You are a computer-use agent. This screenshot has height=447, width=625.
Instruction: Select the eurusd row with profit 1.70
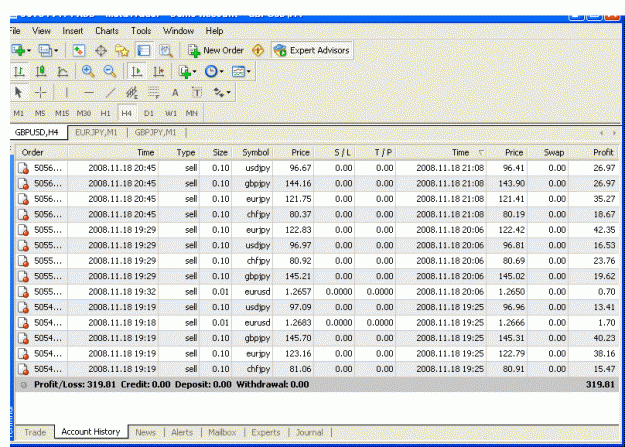[x=318, y=323]
